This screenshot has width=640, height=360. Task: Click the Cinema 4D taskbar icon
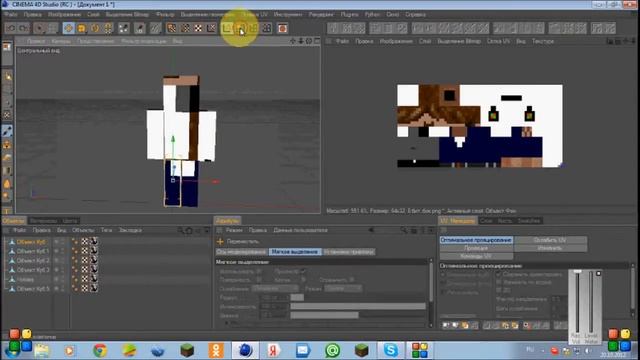pyautogui.click(x=245, y=351)
